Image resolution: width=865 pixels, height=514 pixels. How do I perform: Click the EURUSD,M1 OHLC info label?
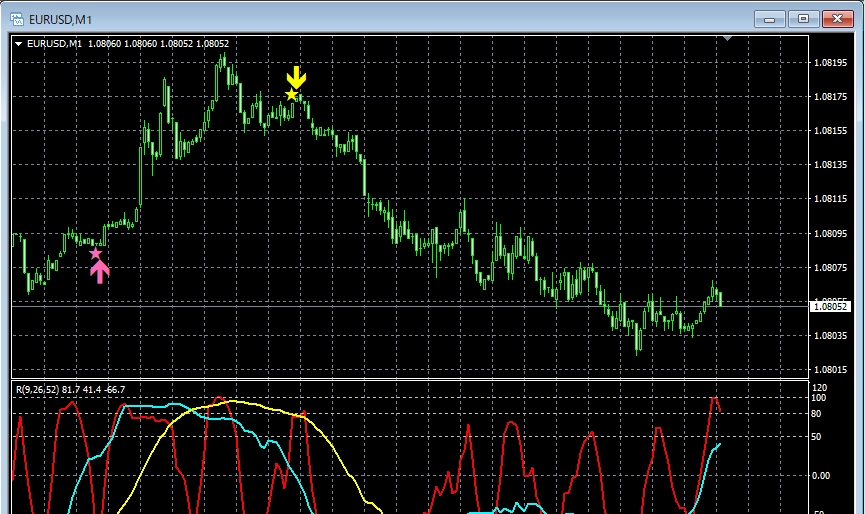click(128, 43)
